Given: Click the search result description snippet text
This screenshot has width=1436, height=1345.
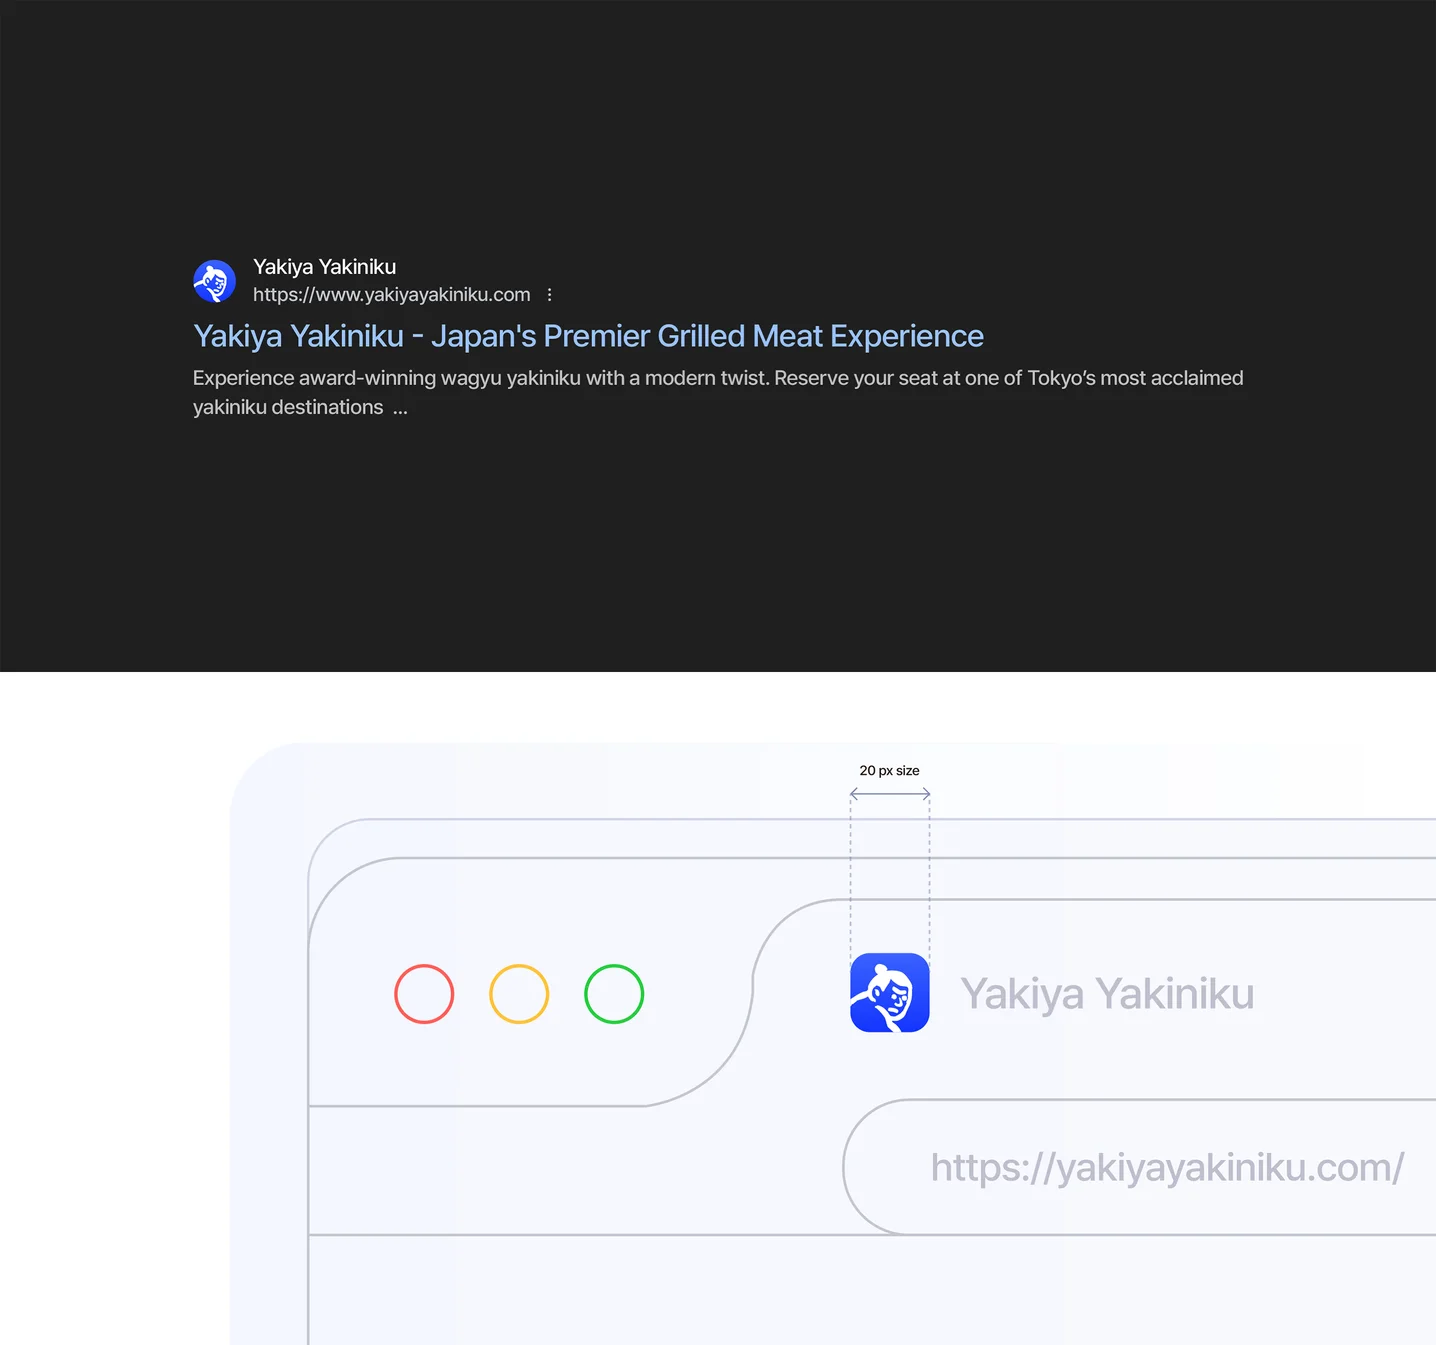Looking at the screenshot, I should [x=718, y=393].
